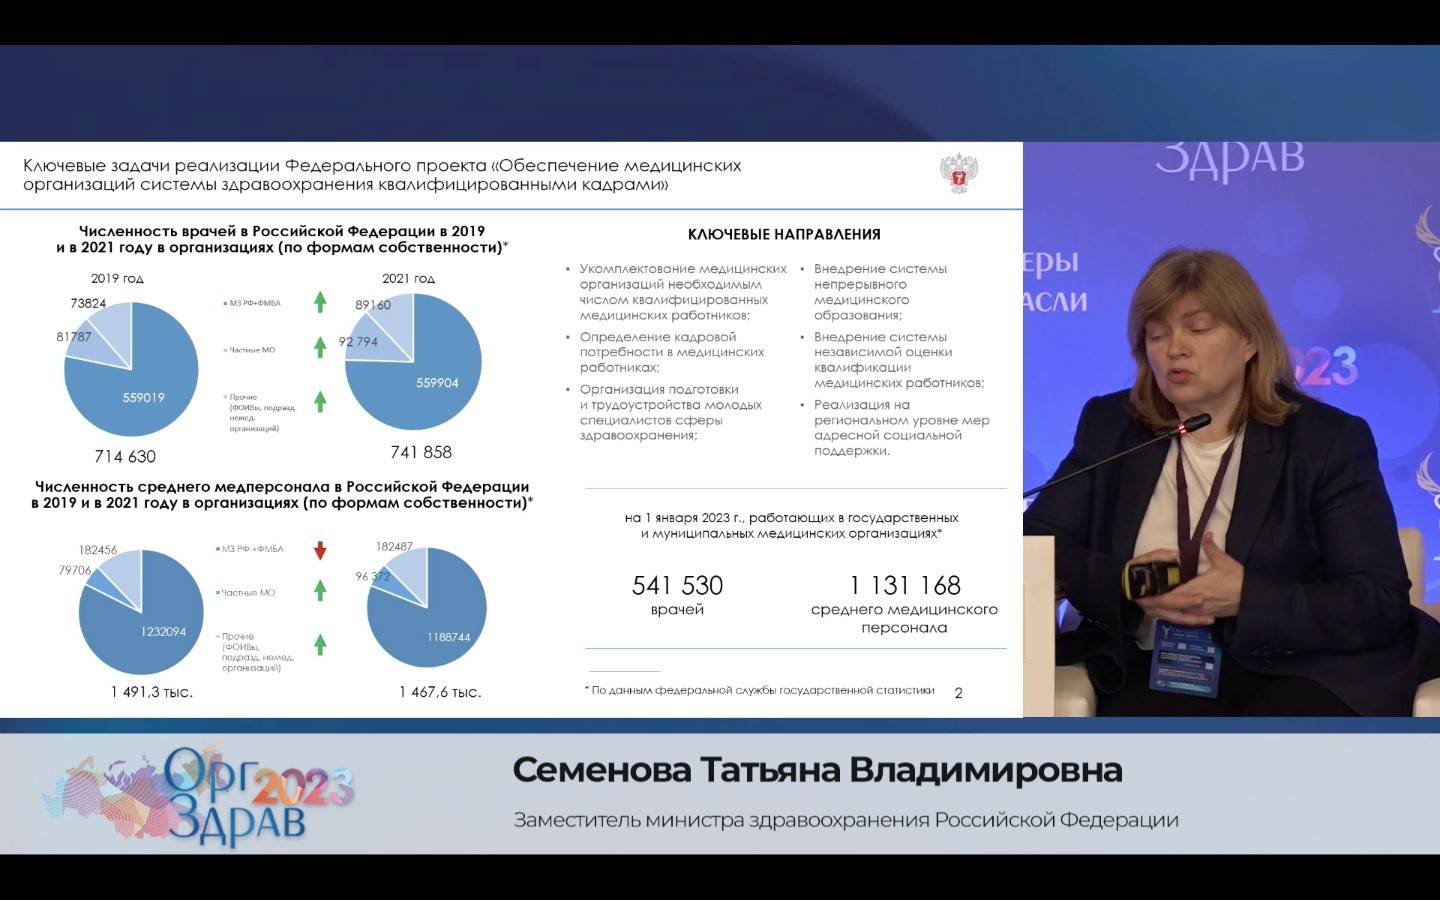Click the speaker name Семенова Татьяна Владимировна
This screenshot has width=1440, height=900.
pyautogui.click(x=817, y=770)
